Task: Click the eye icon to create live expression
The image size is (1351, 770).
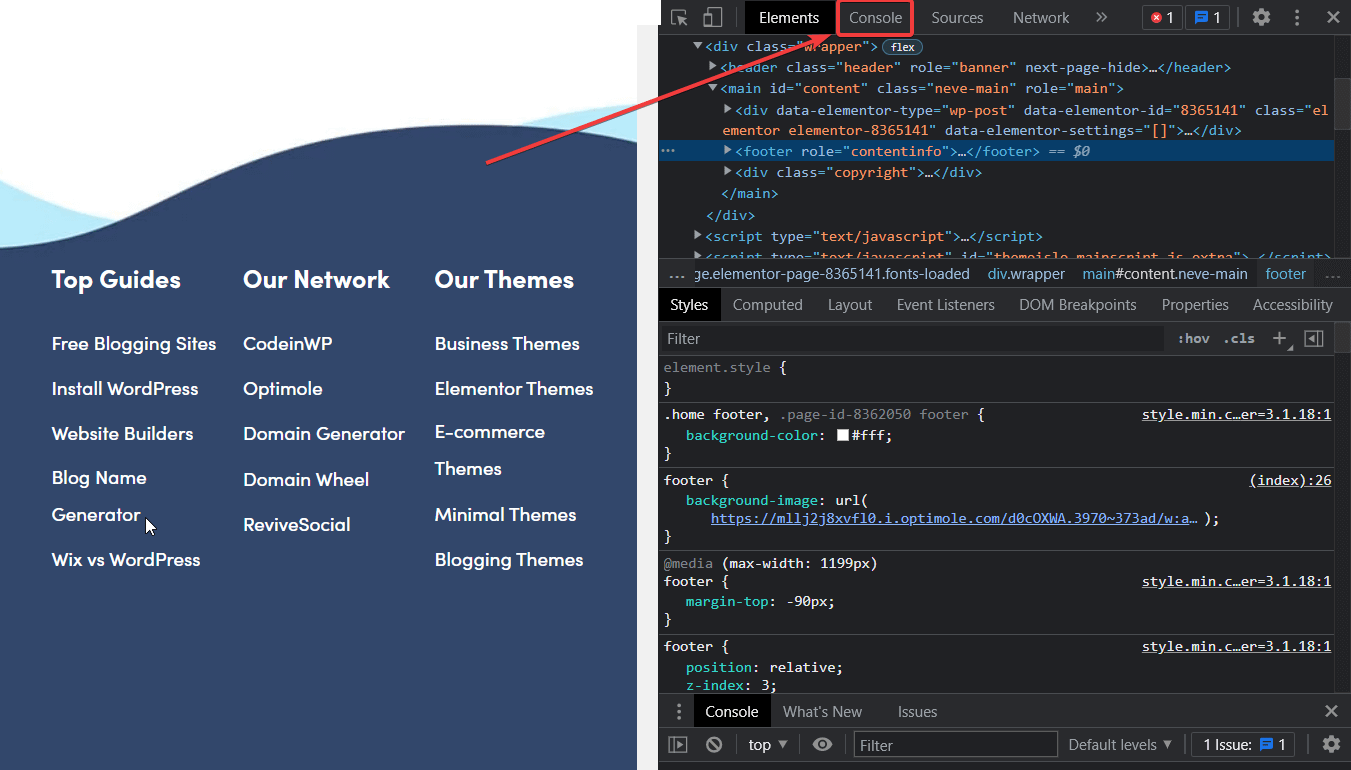Action: point(822,744)
